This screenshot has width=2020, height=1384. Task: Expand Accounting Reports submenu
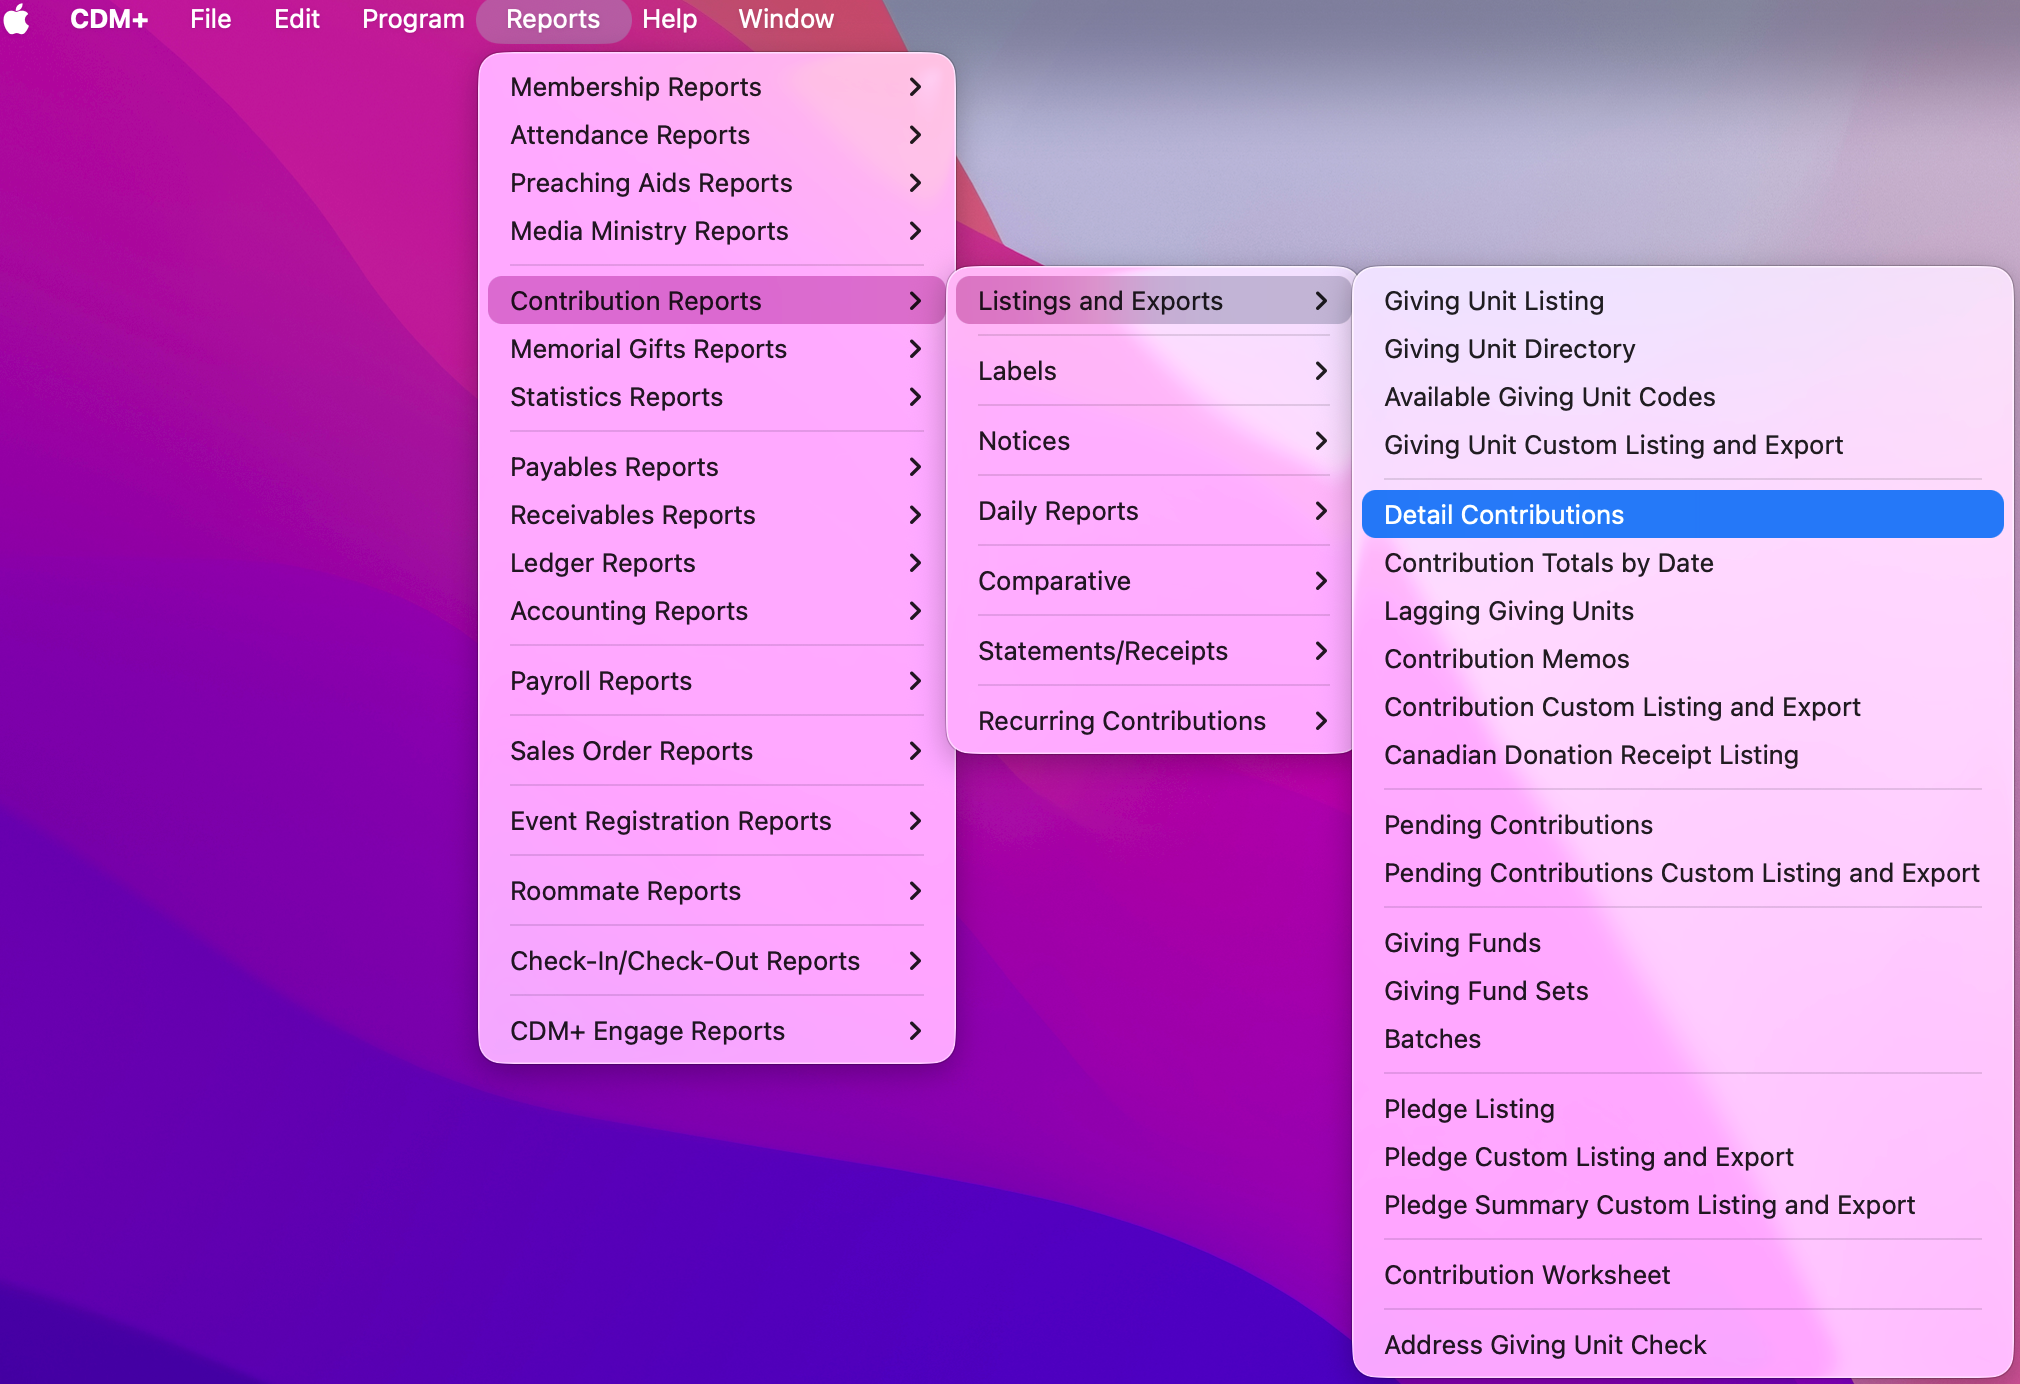(716, 611)
